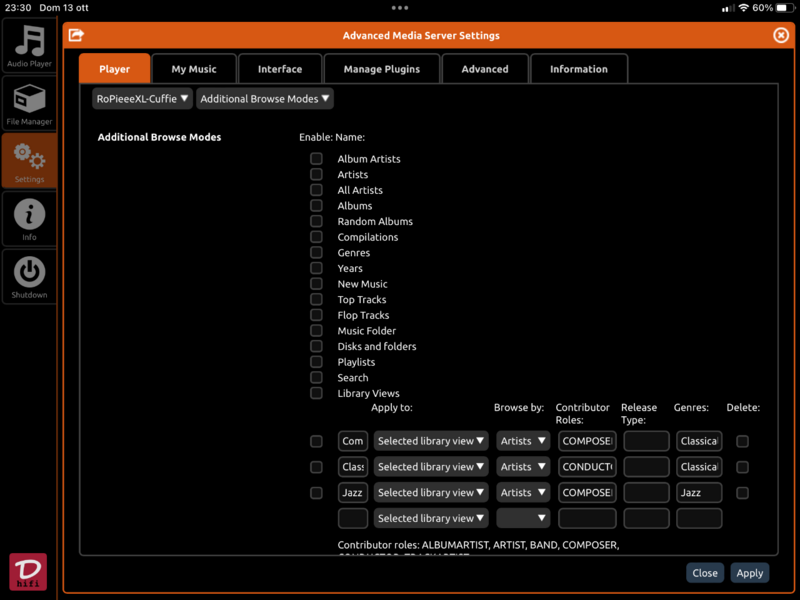
Task: Open the RoPieeeXL-Cuffie player dropdown
Action: (143, 99)
